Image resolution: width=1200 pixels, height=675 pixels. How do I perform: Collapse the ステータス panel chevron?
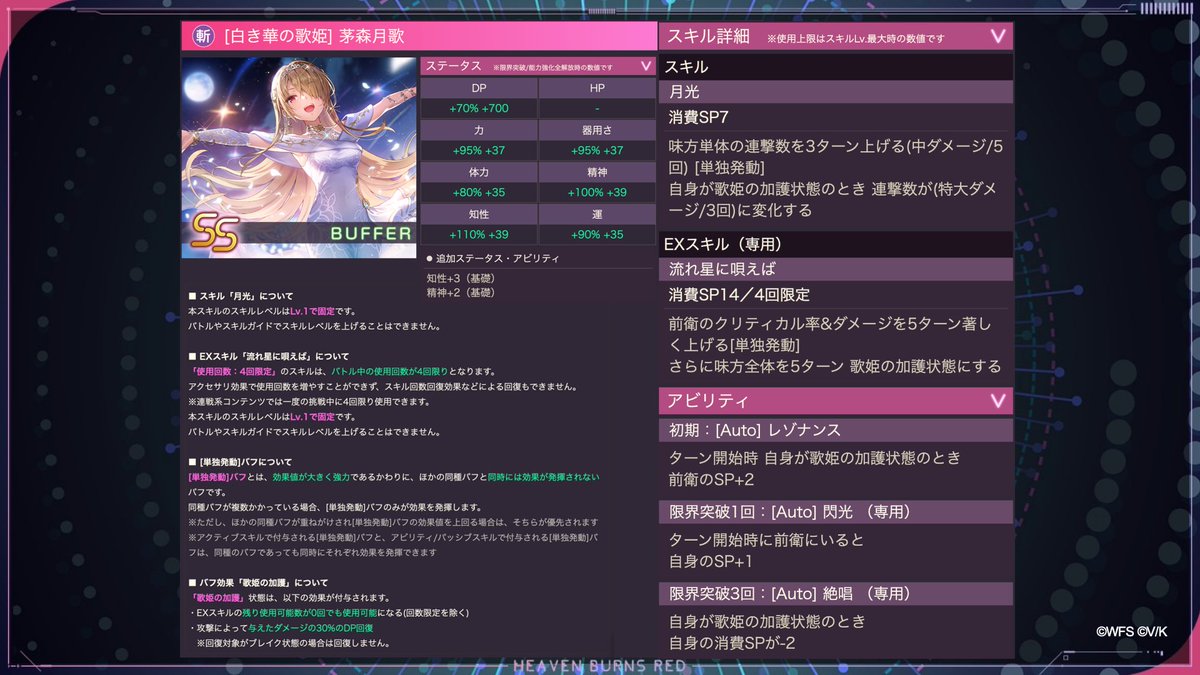click(x=646, y=66)
